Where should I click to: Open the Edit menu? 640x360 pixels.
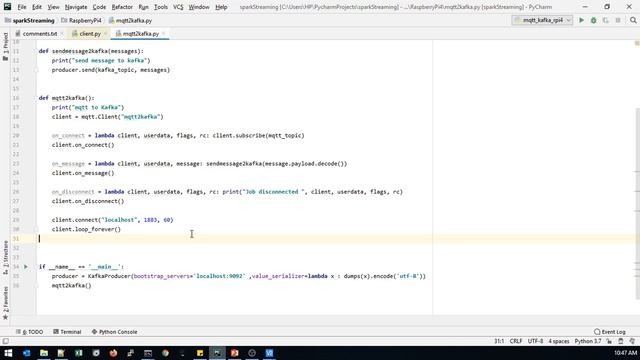(37, 7)
